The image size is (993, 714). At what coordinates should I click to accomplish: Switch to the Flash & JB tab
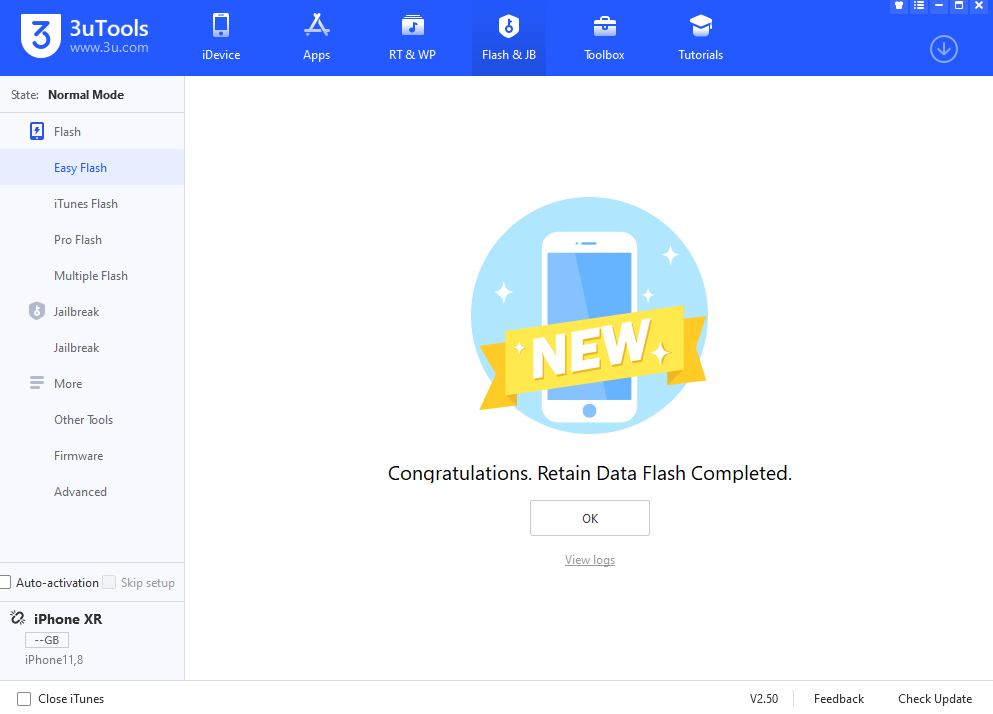point(508,38)
